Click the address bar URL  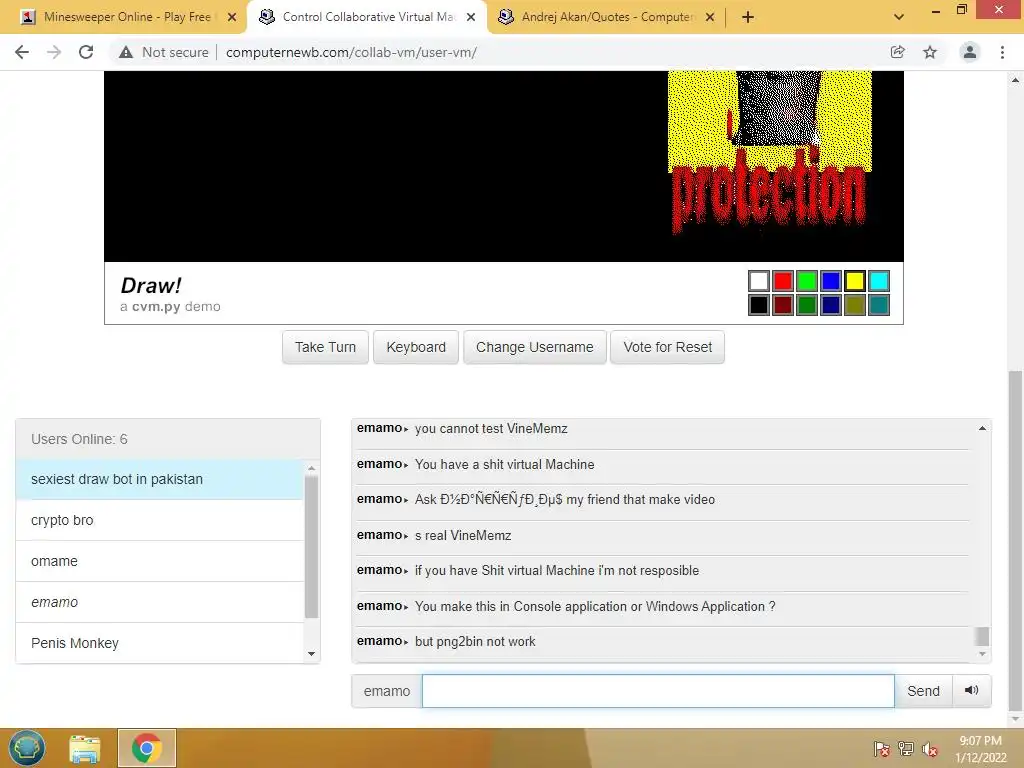coord(351,52)
